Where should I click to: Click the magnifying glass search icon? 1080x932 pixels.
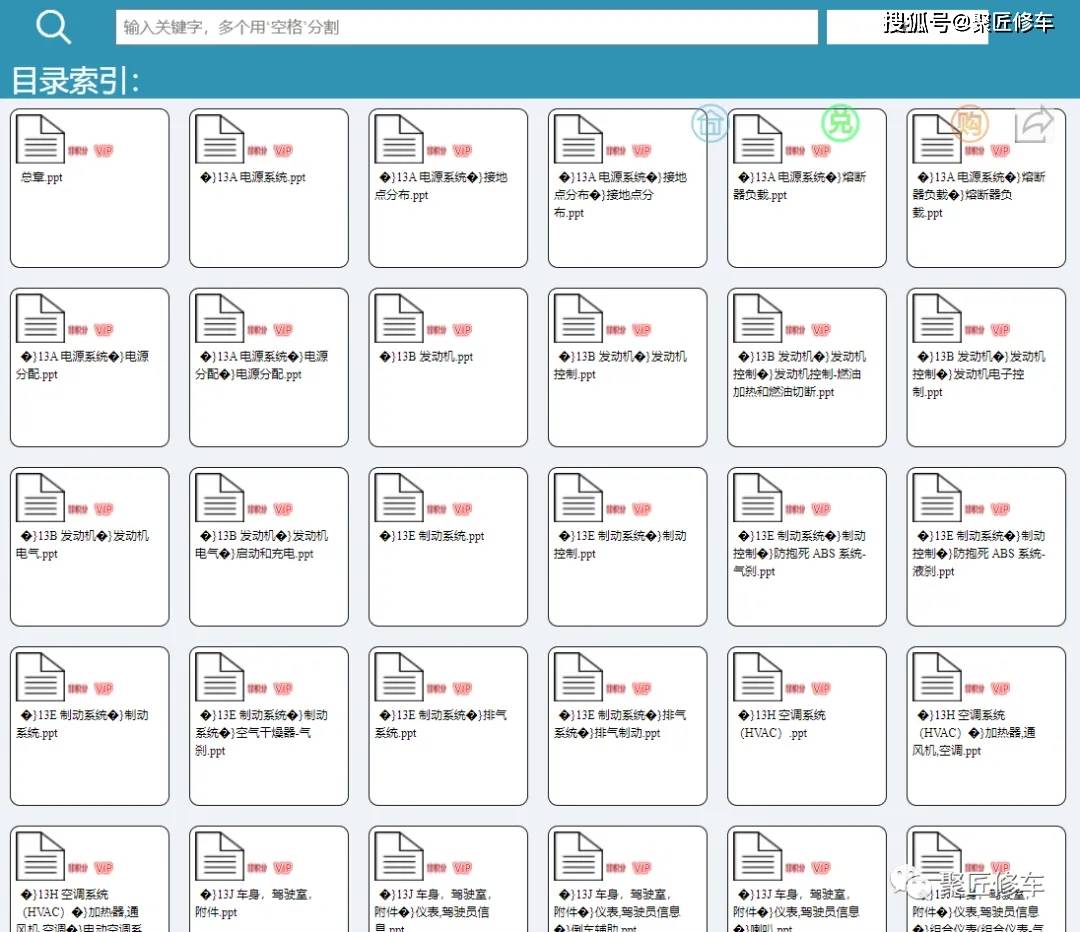pyautogui.click(x=53, y=28)
